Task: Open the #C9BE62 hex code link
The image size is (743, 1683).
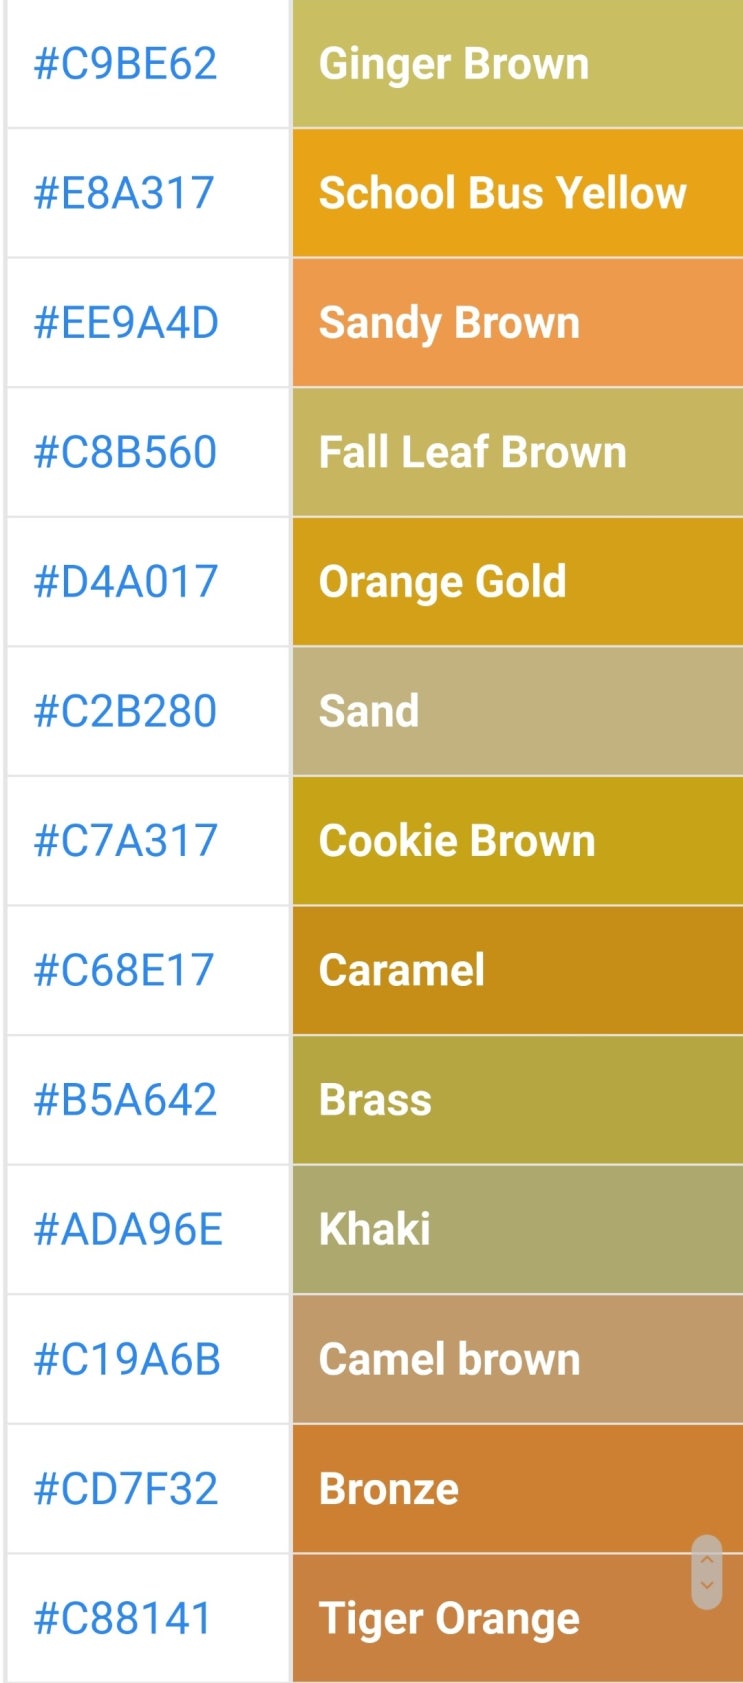Action: tap(125, 64)
